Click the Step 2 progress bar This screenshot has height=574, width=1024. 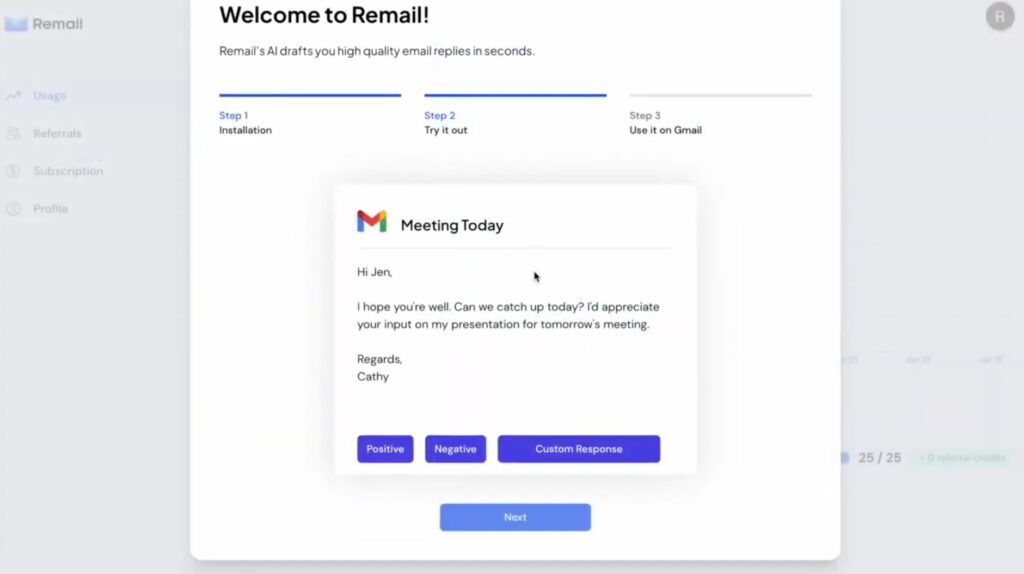[x=515, y=95]
